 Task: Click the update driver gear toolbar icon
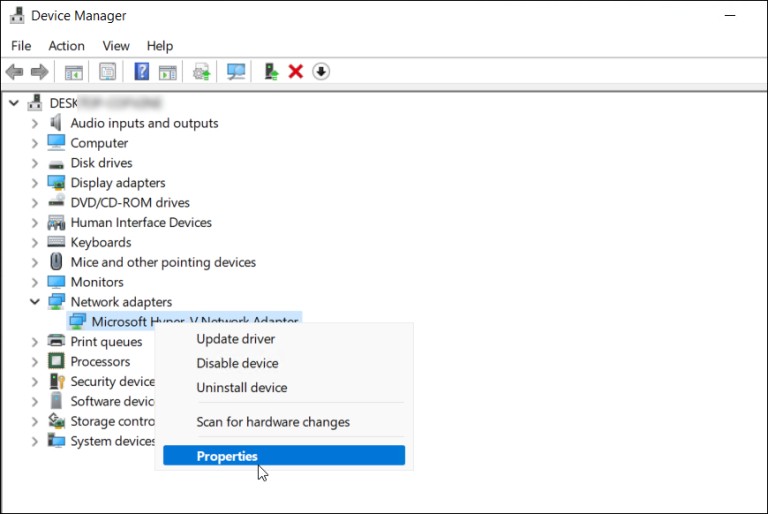pos(201,72)
